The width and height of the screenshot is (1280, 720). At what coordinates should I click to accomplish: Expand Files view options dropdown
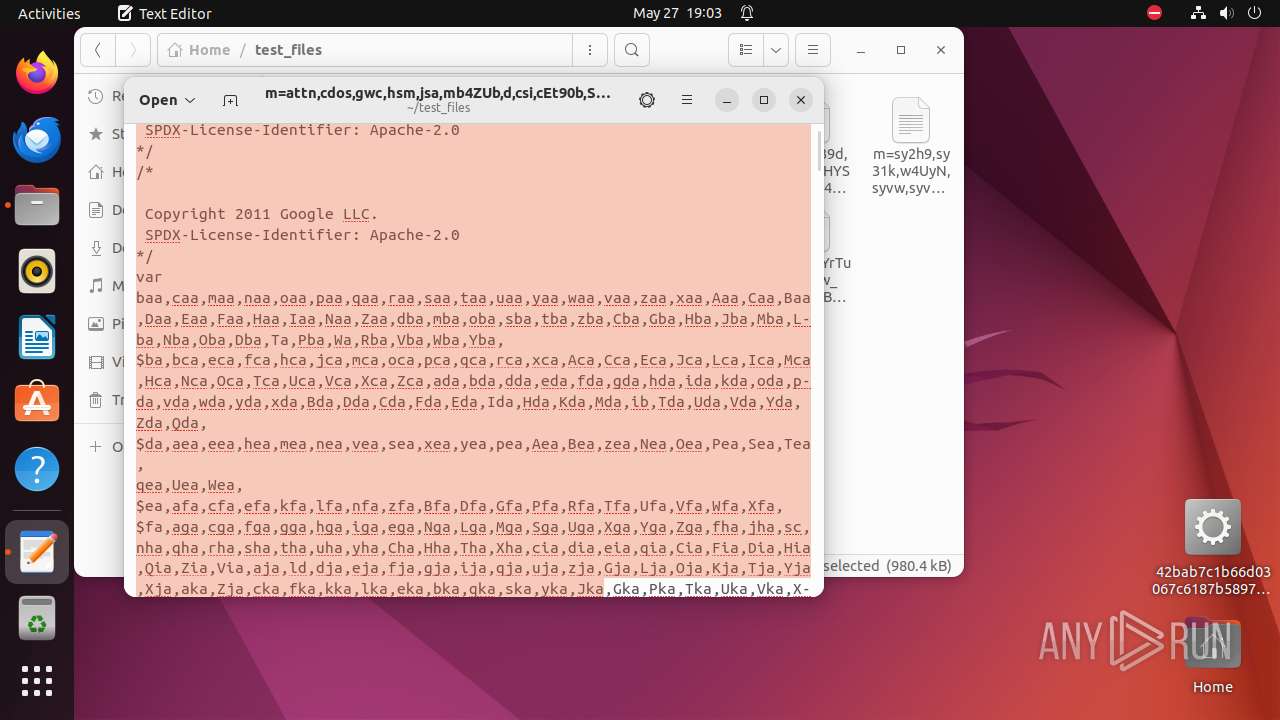[x=776, y=50]
